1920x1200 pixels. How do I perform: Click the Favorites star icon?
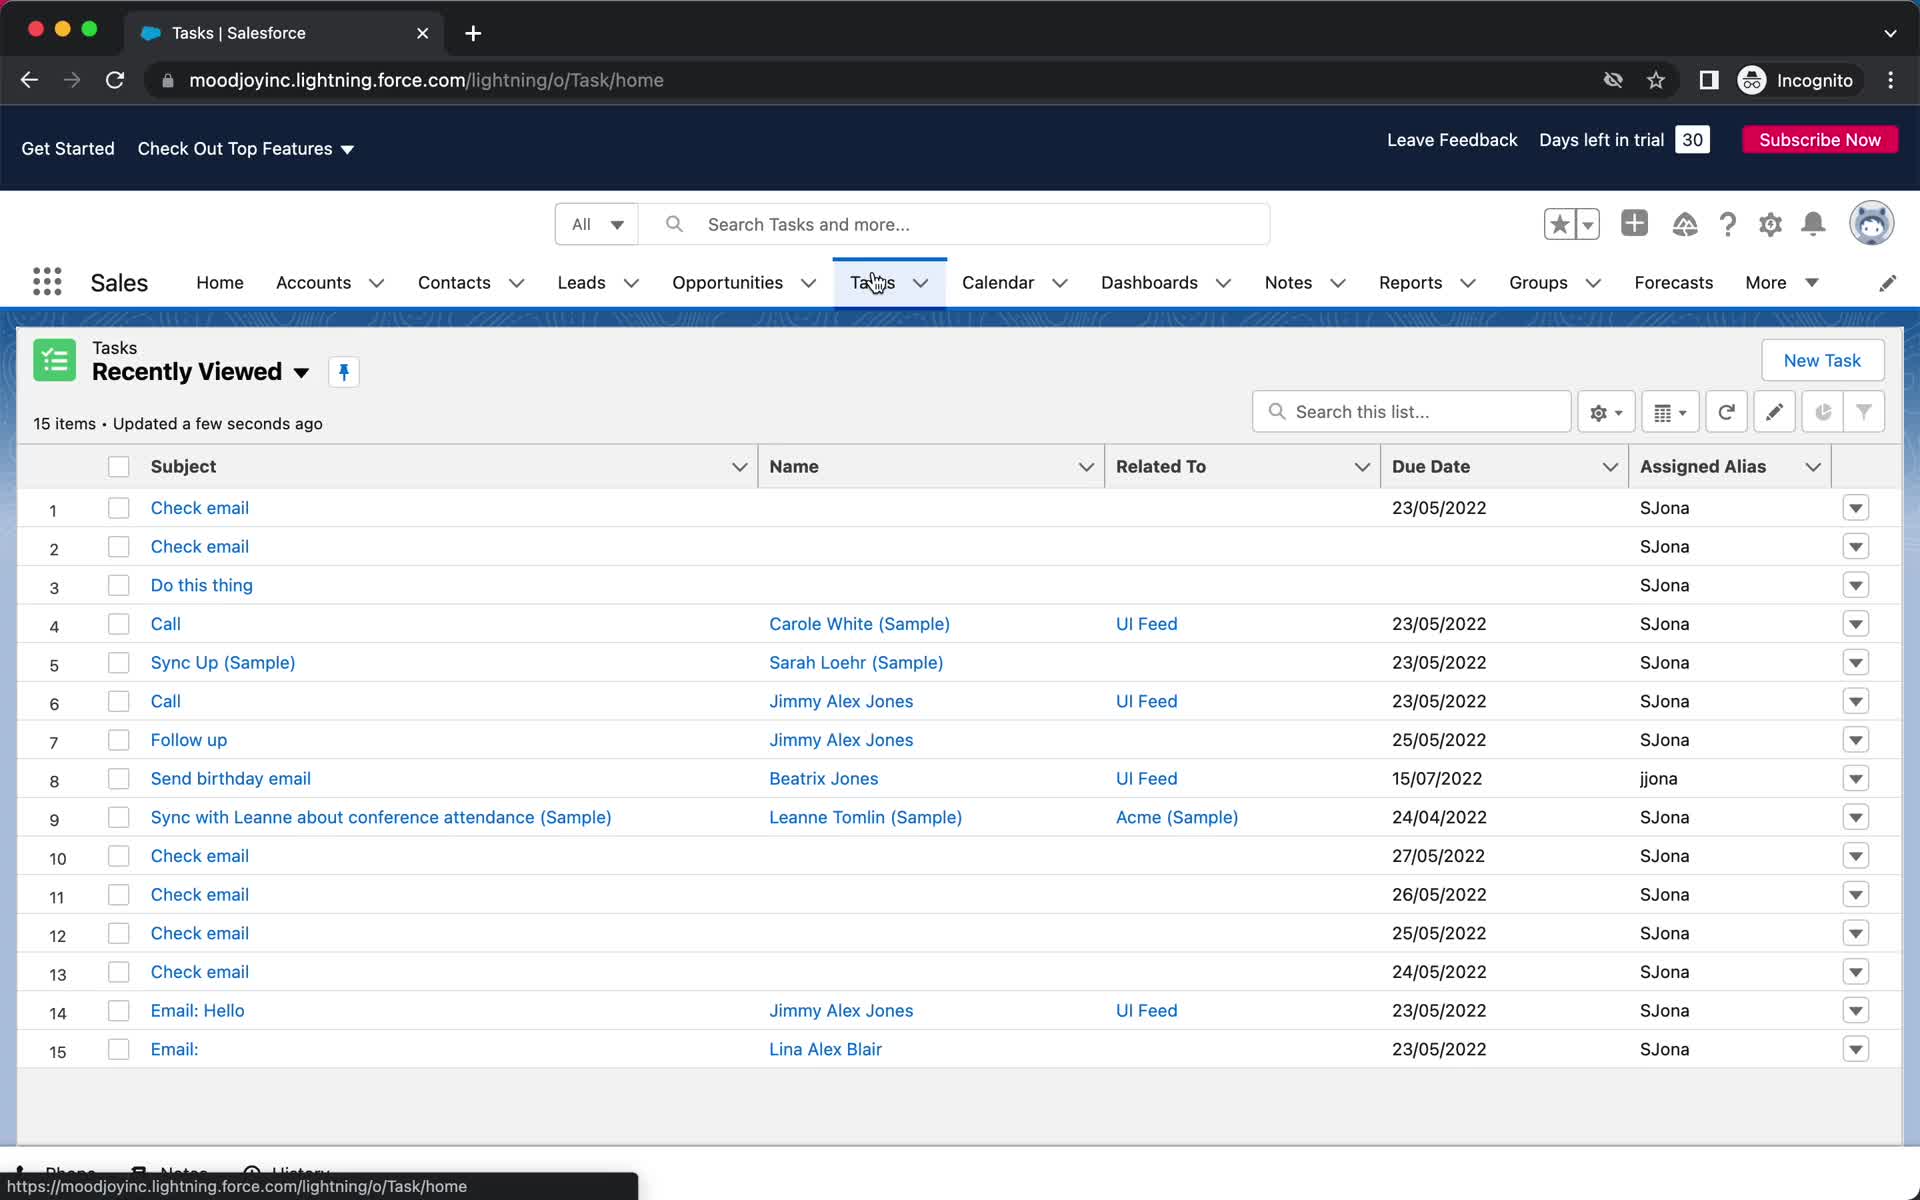(x=1559, y=224)
